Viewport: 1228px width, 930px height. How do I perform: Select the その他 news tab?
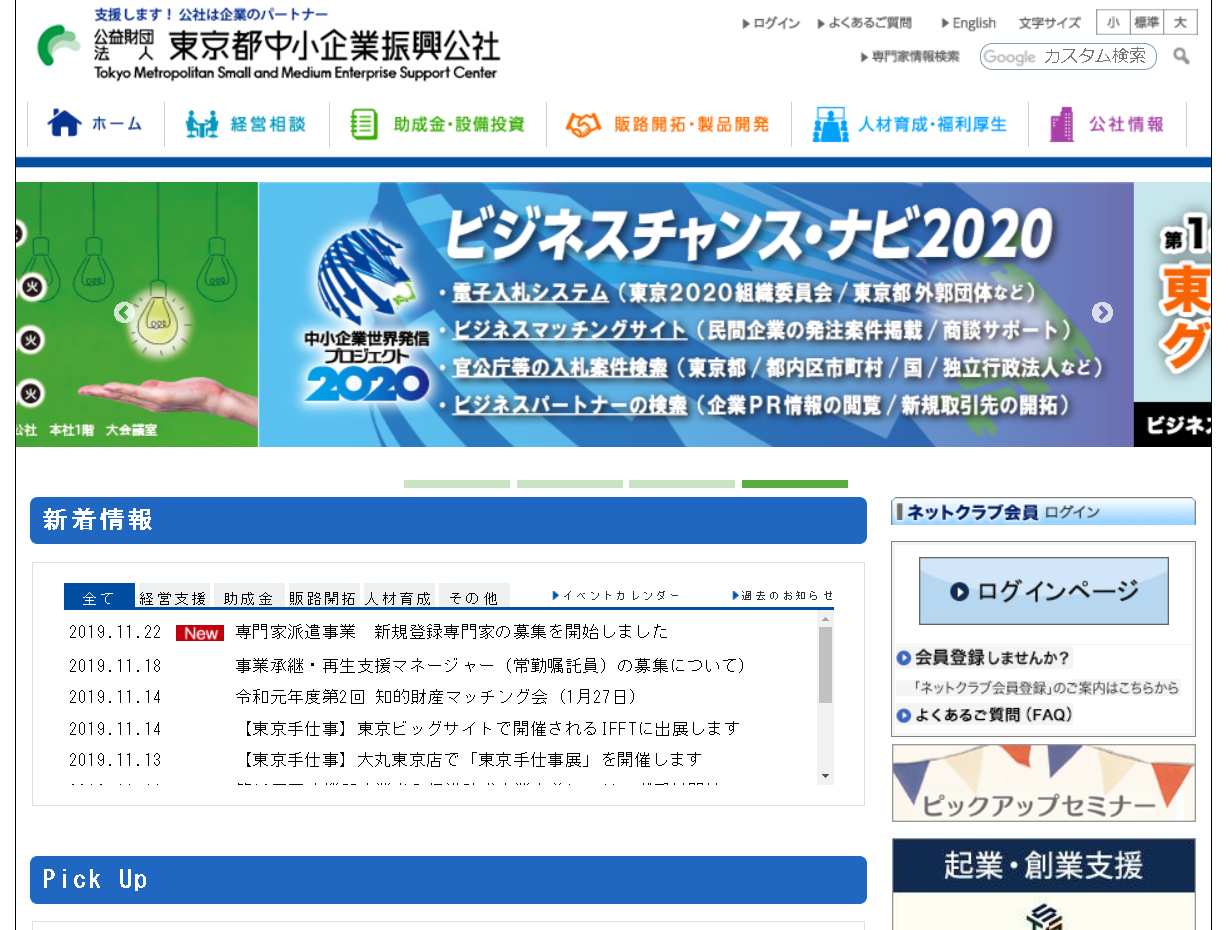coord(474,596)
